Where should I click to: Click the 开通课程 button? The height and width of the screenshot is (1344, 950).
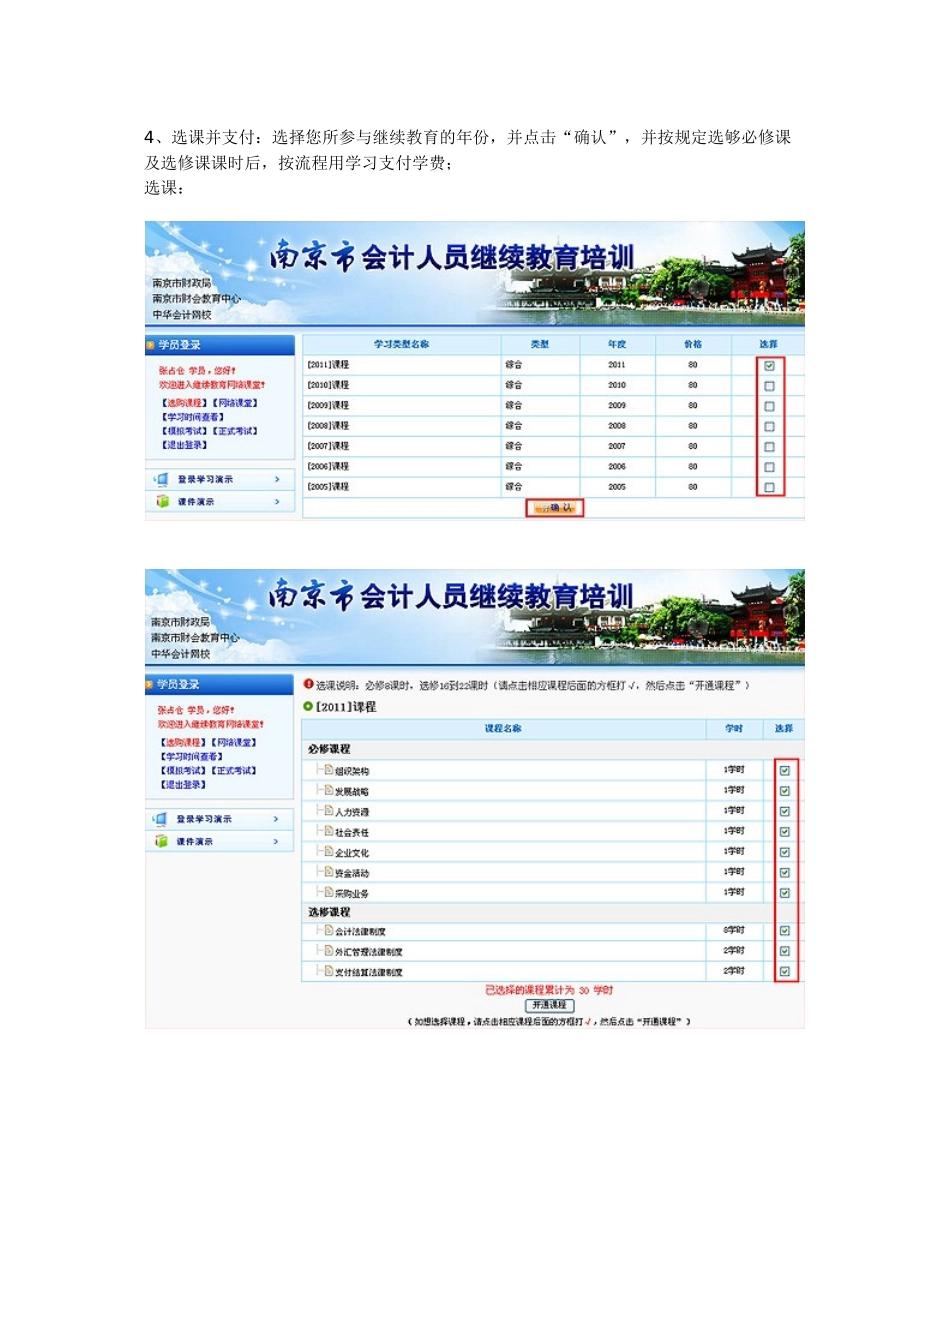[549, 1005]
